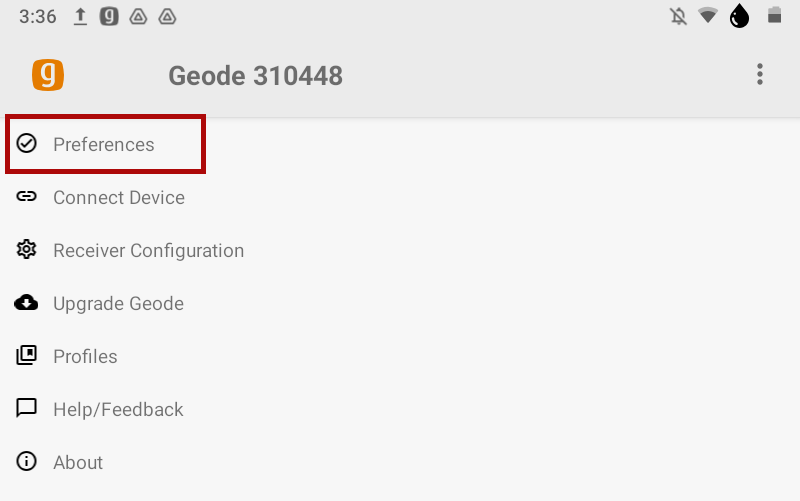The width and height of the screenshot is (800, 501).
Task: Tap the Wi-Fi signal status icon
Action: [x=708, y=16]
